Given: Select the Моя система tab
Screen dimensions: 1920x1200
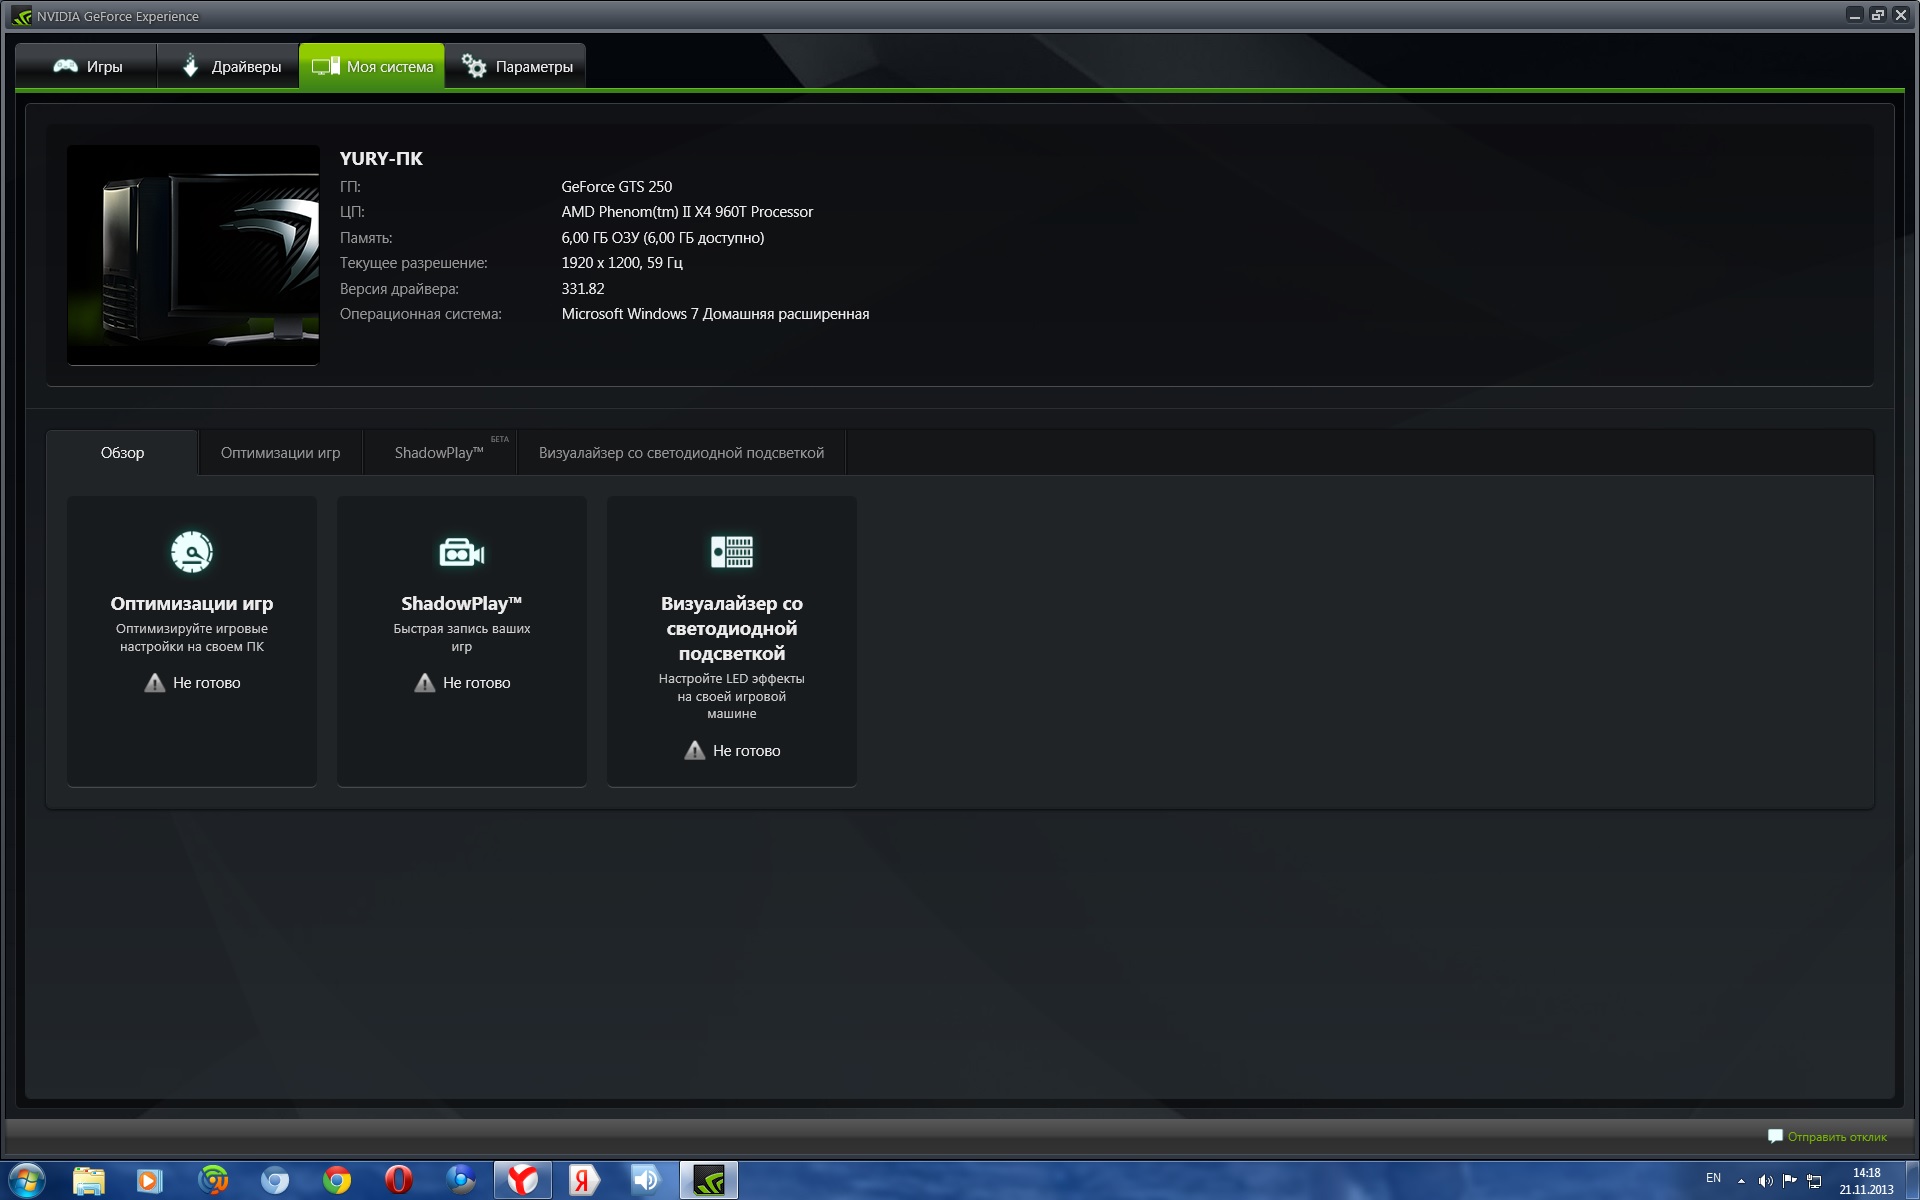Looking at the screenshot, I should point(372,67).
